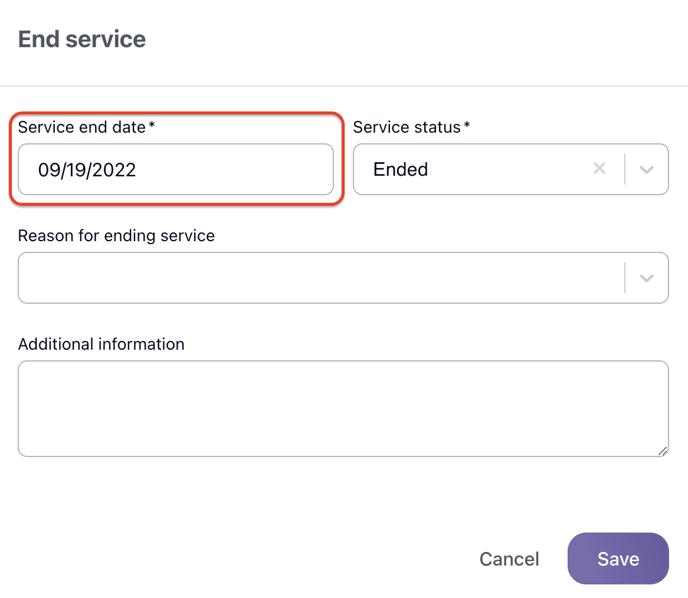Click the Service status label
The height and width of the screenshot is (598, 688).
(x=406, y=128)
